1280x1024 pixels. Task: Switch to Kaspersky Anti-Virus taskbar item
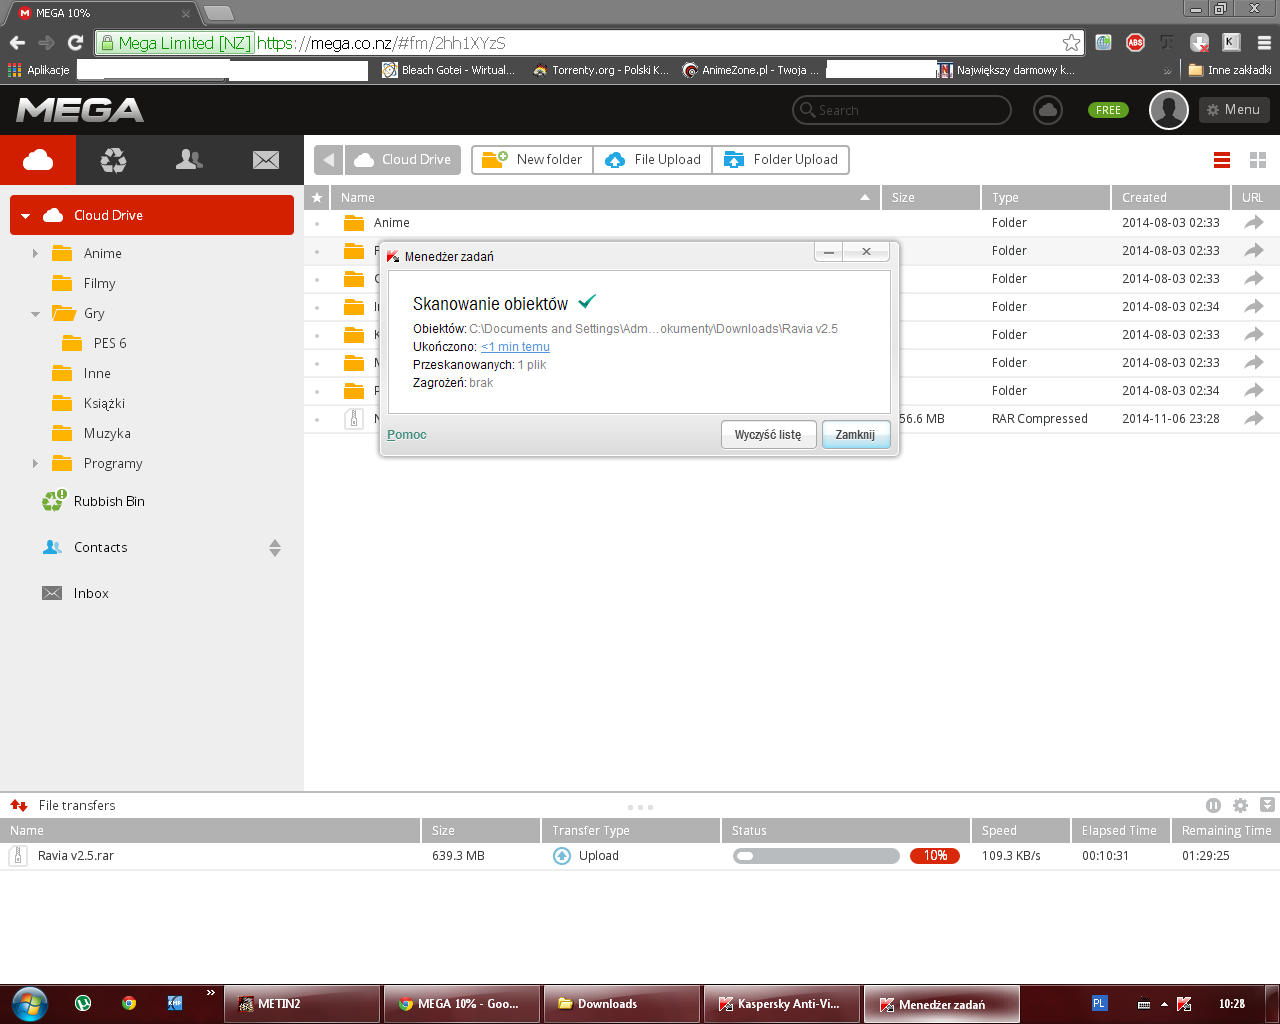[780, 1004]
